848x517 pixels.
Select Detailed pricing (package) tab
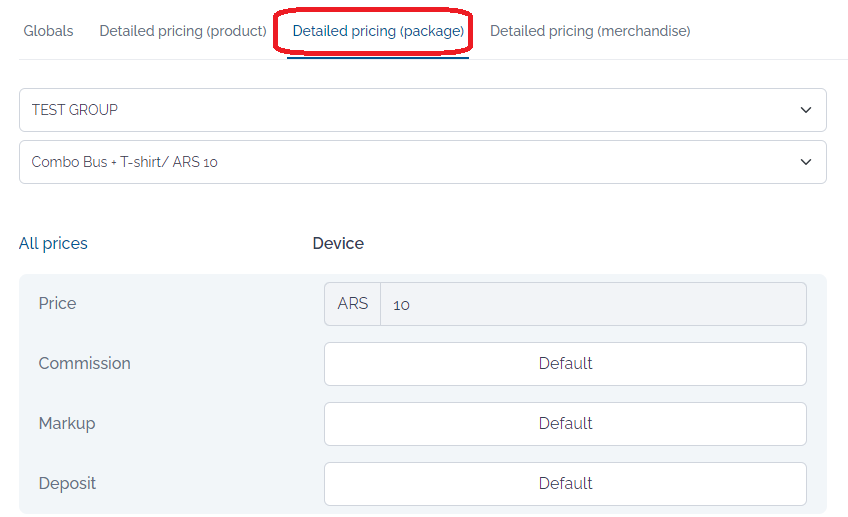click(x=378, y=31)
